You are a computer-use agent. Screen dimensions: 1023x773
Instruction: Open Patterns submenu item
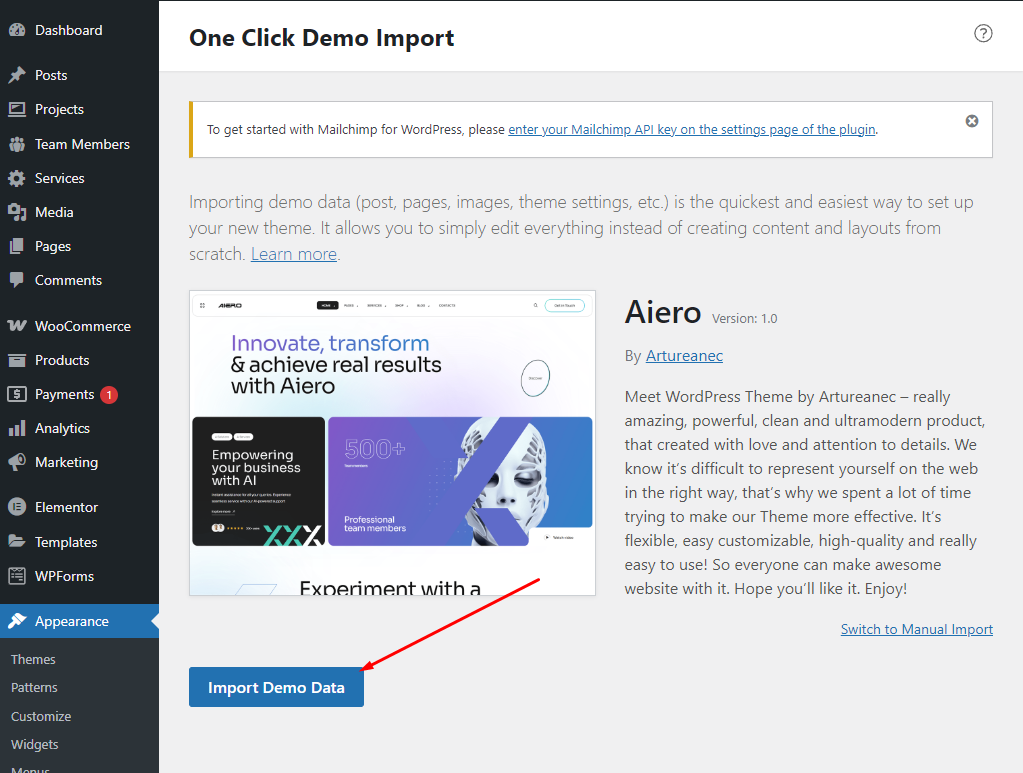34,688
